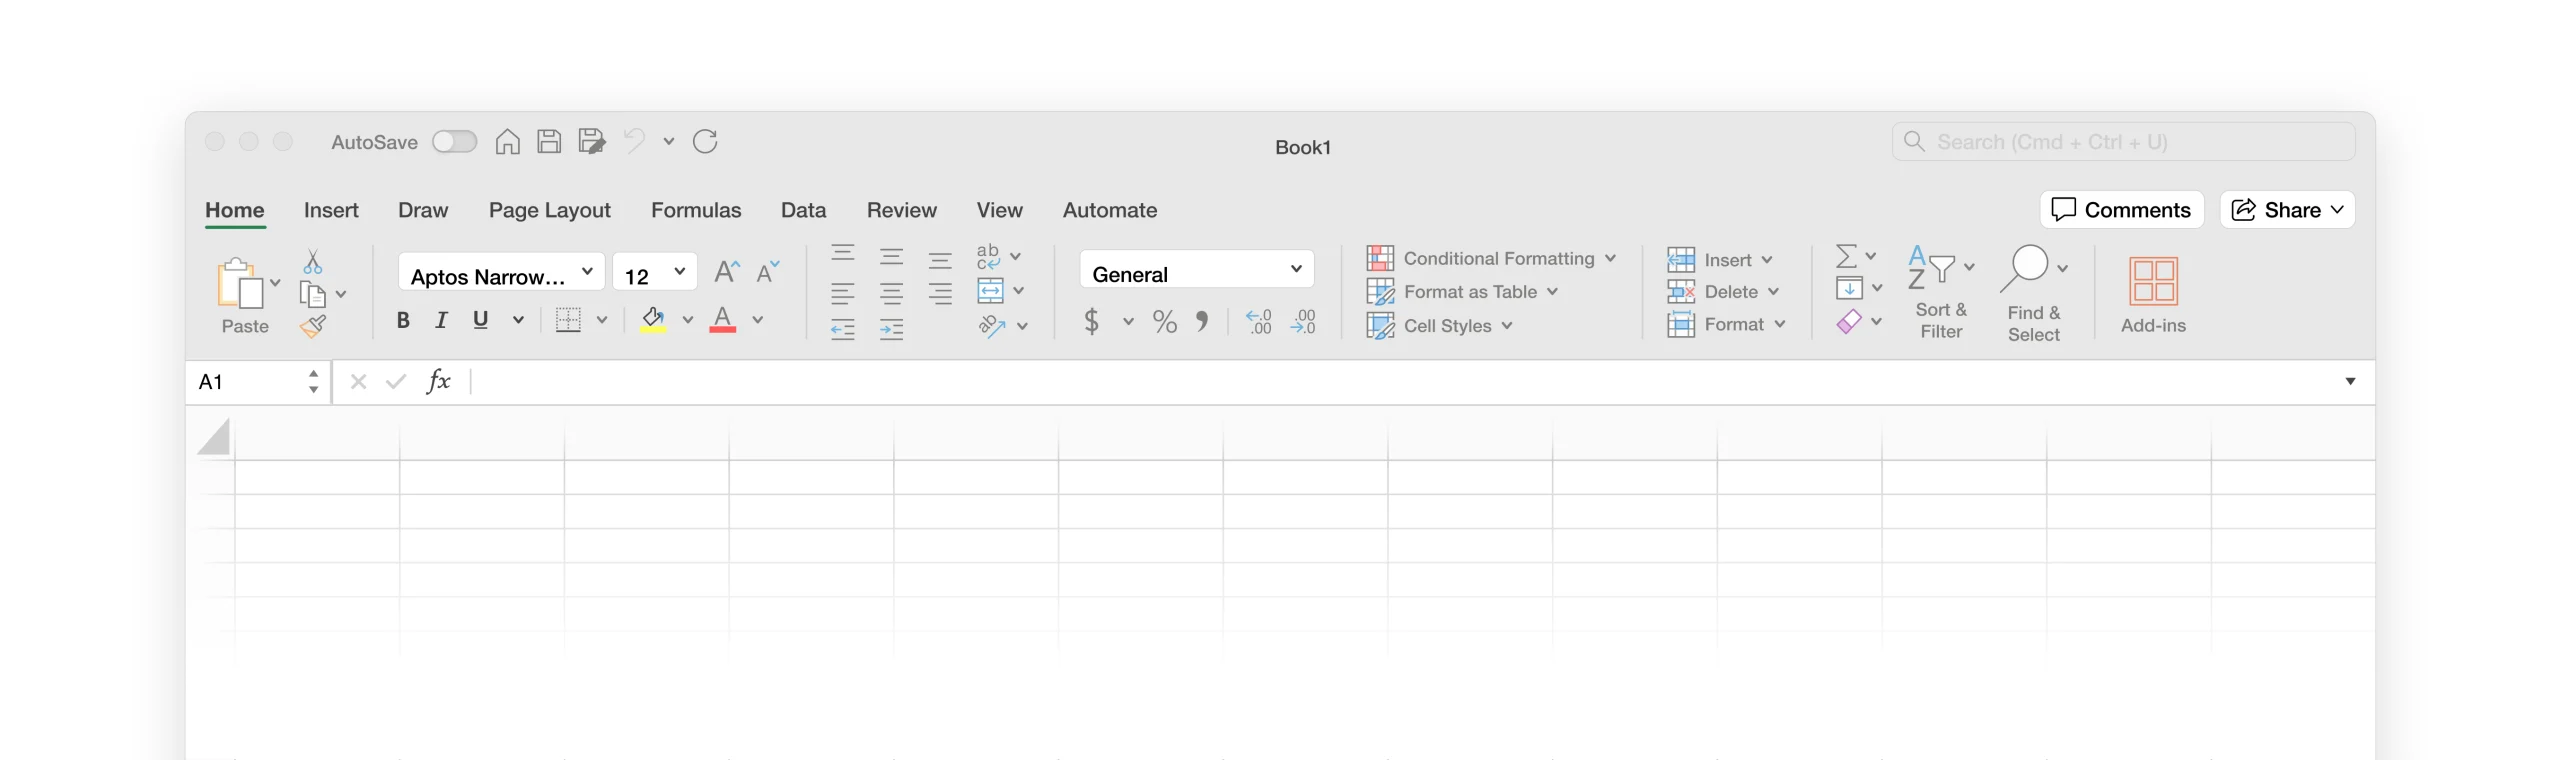Viewport: 2560px width, 760px height.
Task: Click the Cut scissors icon
Action: [313, 262]
